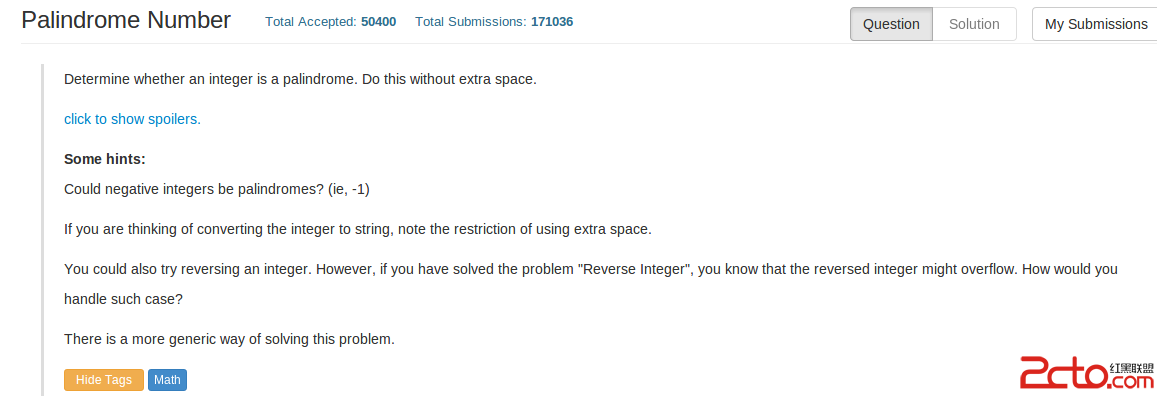This screenshot has height=399, width=1157.
Task: Click the Total Accepted count 50400
Action: [x=379, y=22]
